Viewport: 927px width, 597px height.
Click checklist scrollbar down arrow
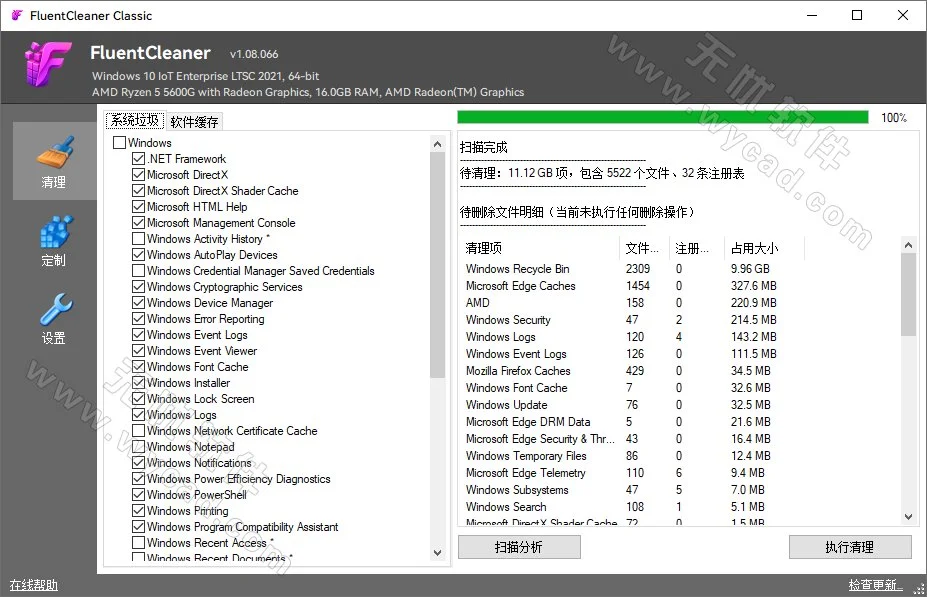click(437, 553)
